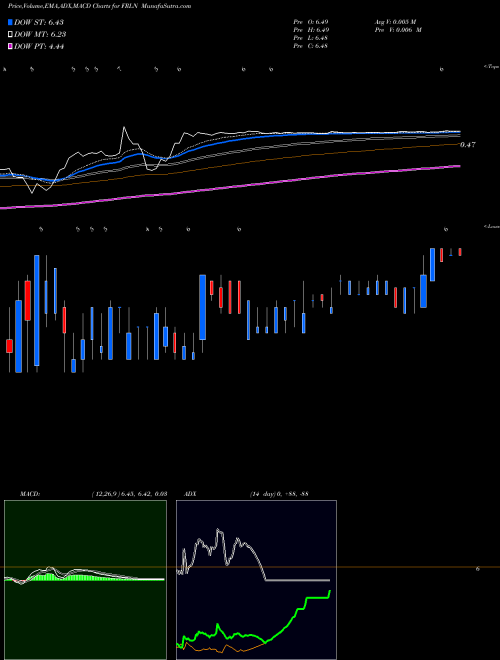The width and height of the screenshot is (500, 660).
Task: Click the 'Pre V: 0.006 M' volume text
Action: [398, 30]
